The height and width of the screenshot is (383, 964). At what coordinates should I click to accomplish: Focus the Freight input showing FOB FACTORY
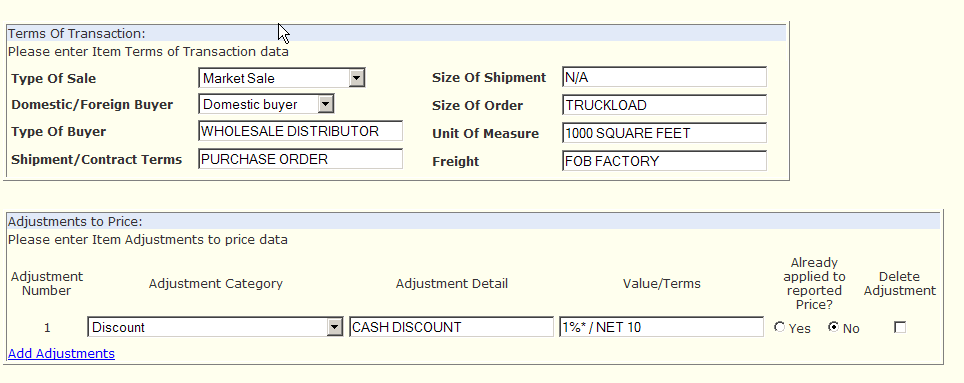click(665, 161)
